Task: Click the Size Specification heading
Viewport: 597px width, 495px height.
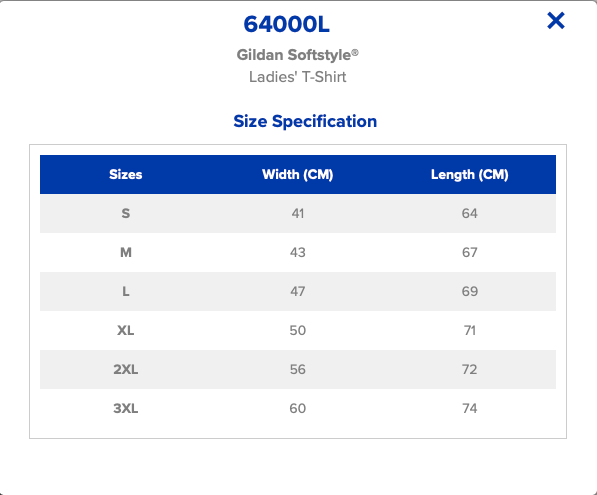Action: [x=305, y=121]
